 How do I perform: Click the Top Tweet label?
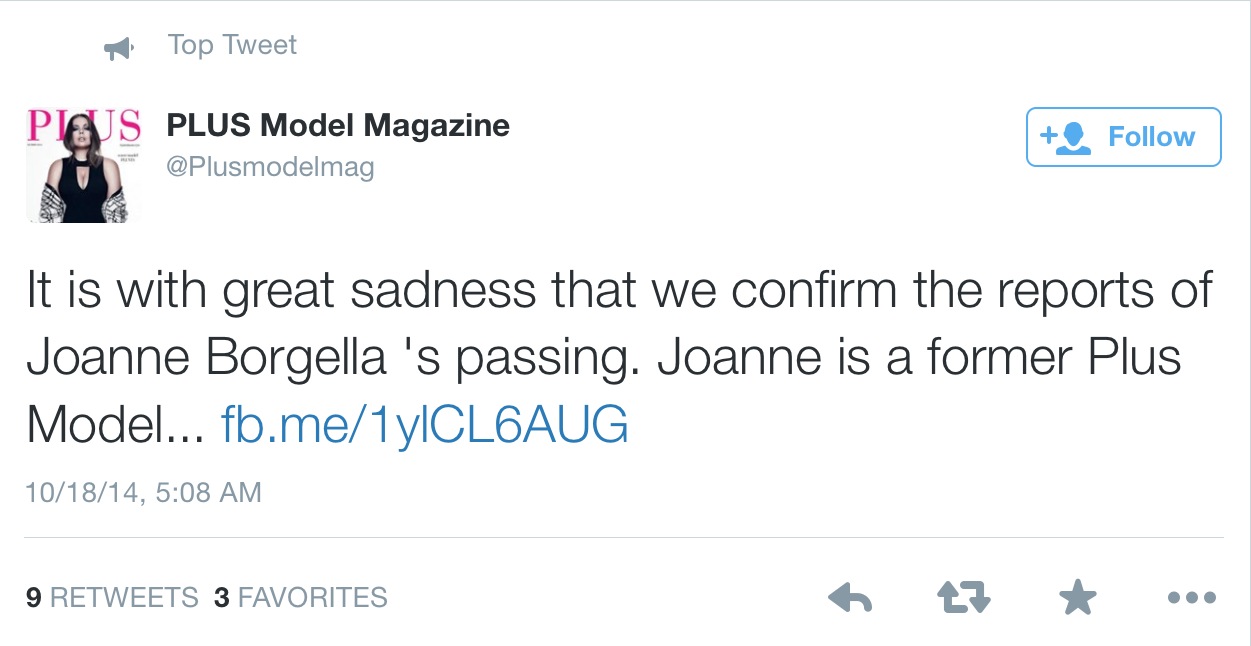coord(232,46)
